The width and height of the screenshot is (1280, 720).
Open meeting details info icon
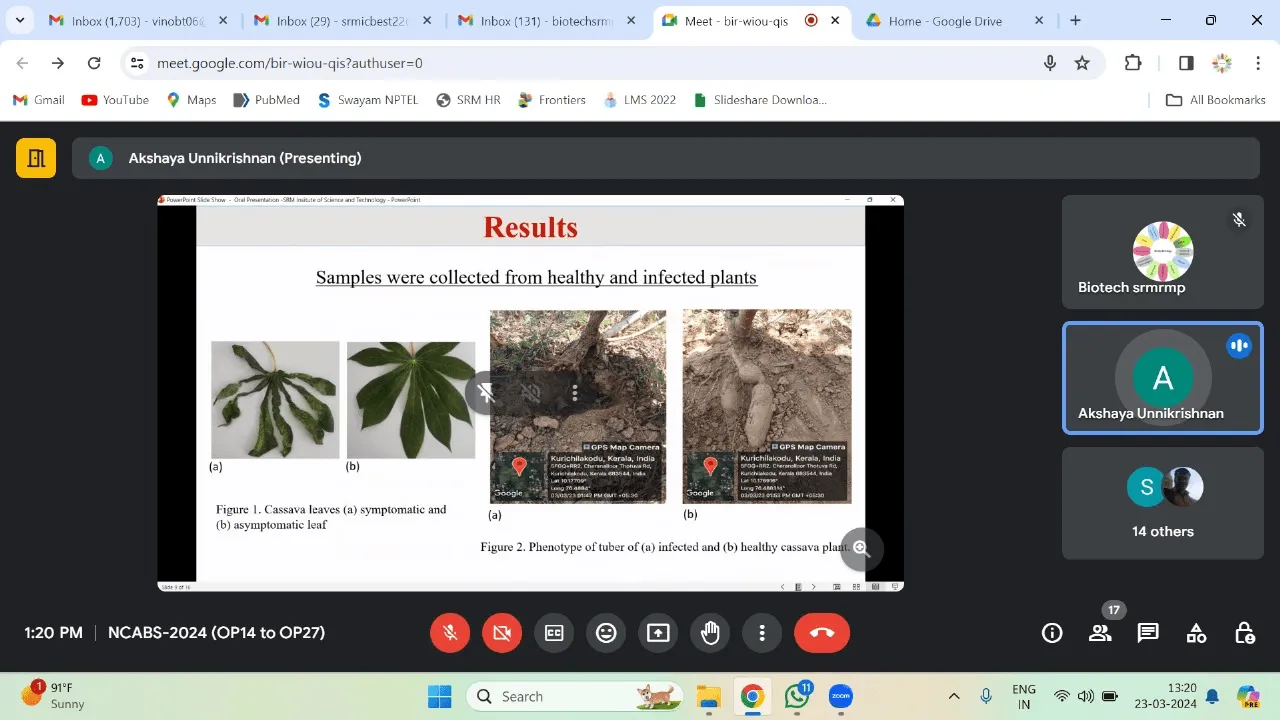1052,632
